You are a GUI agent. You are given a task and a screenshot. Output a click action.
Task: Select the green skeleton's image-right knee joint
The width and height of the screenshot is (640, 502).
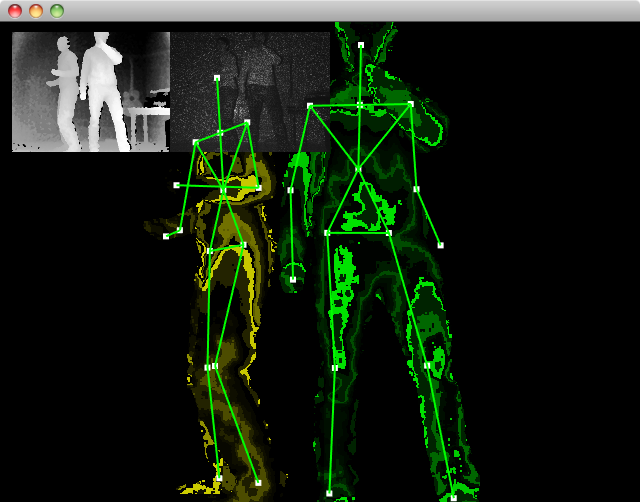tap(427, 365)
